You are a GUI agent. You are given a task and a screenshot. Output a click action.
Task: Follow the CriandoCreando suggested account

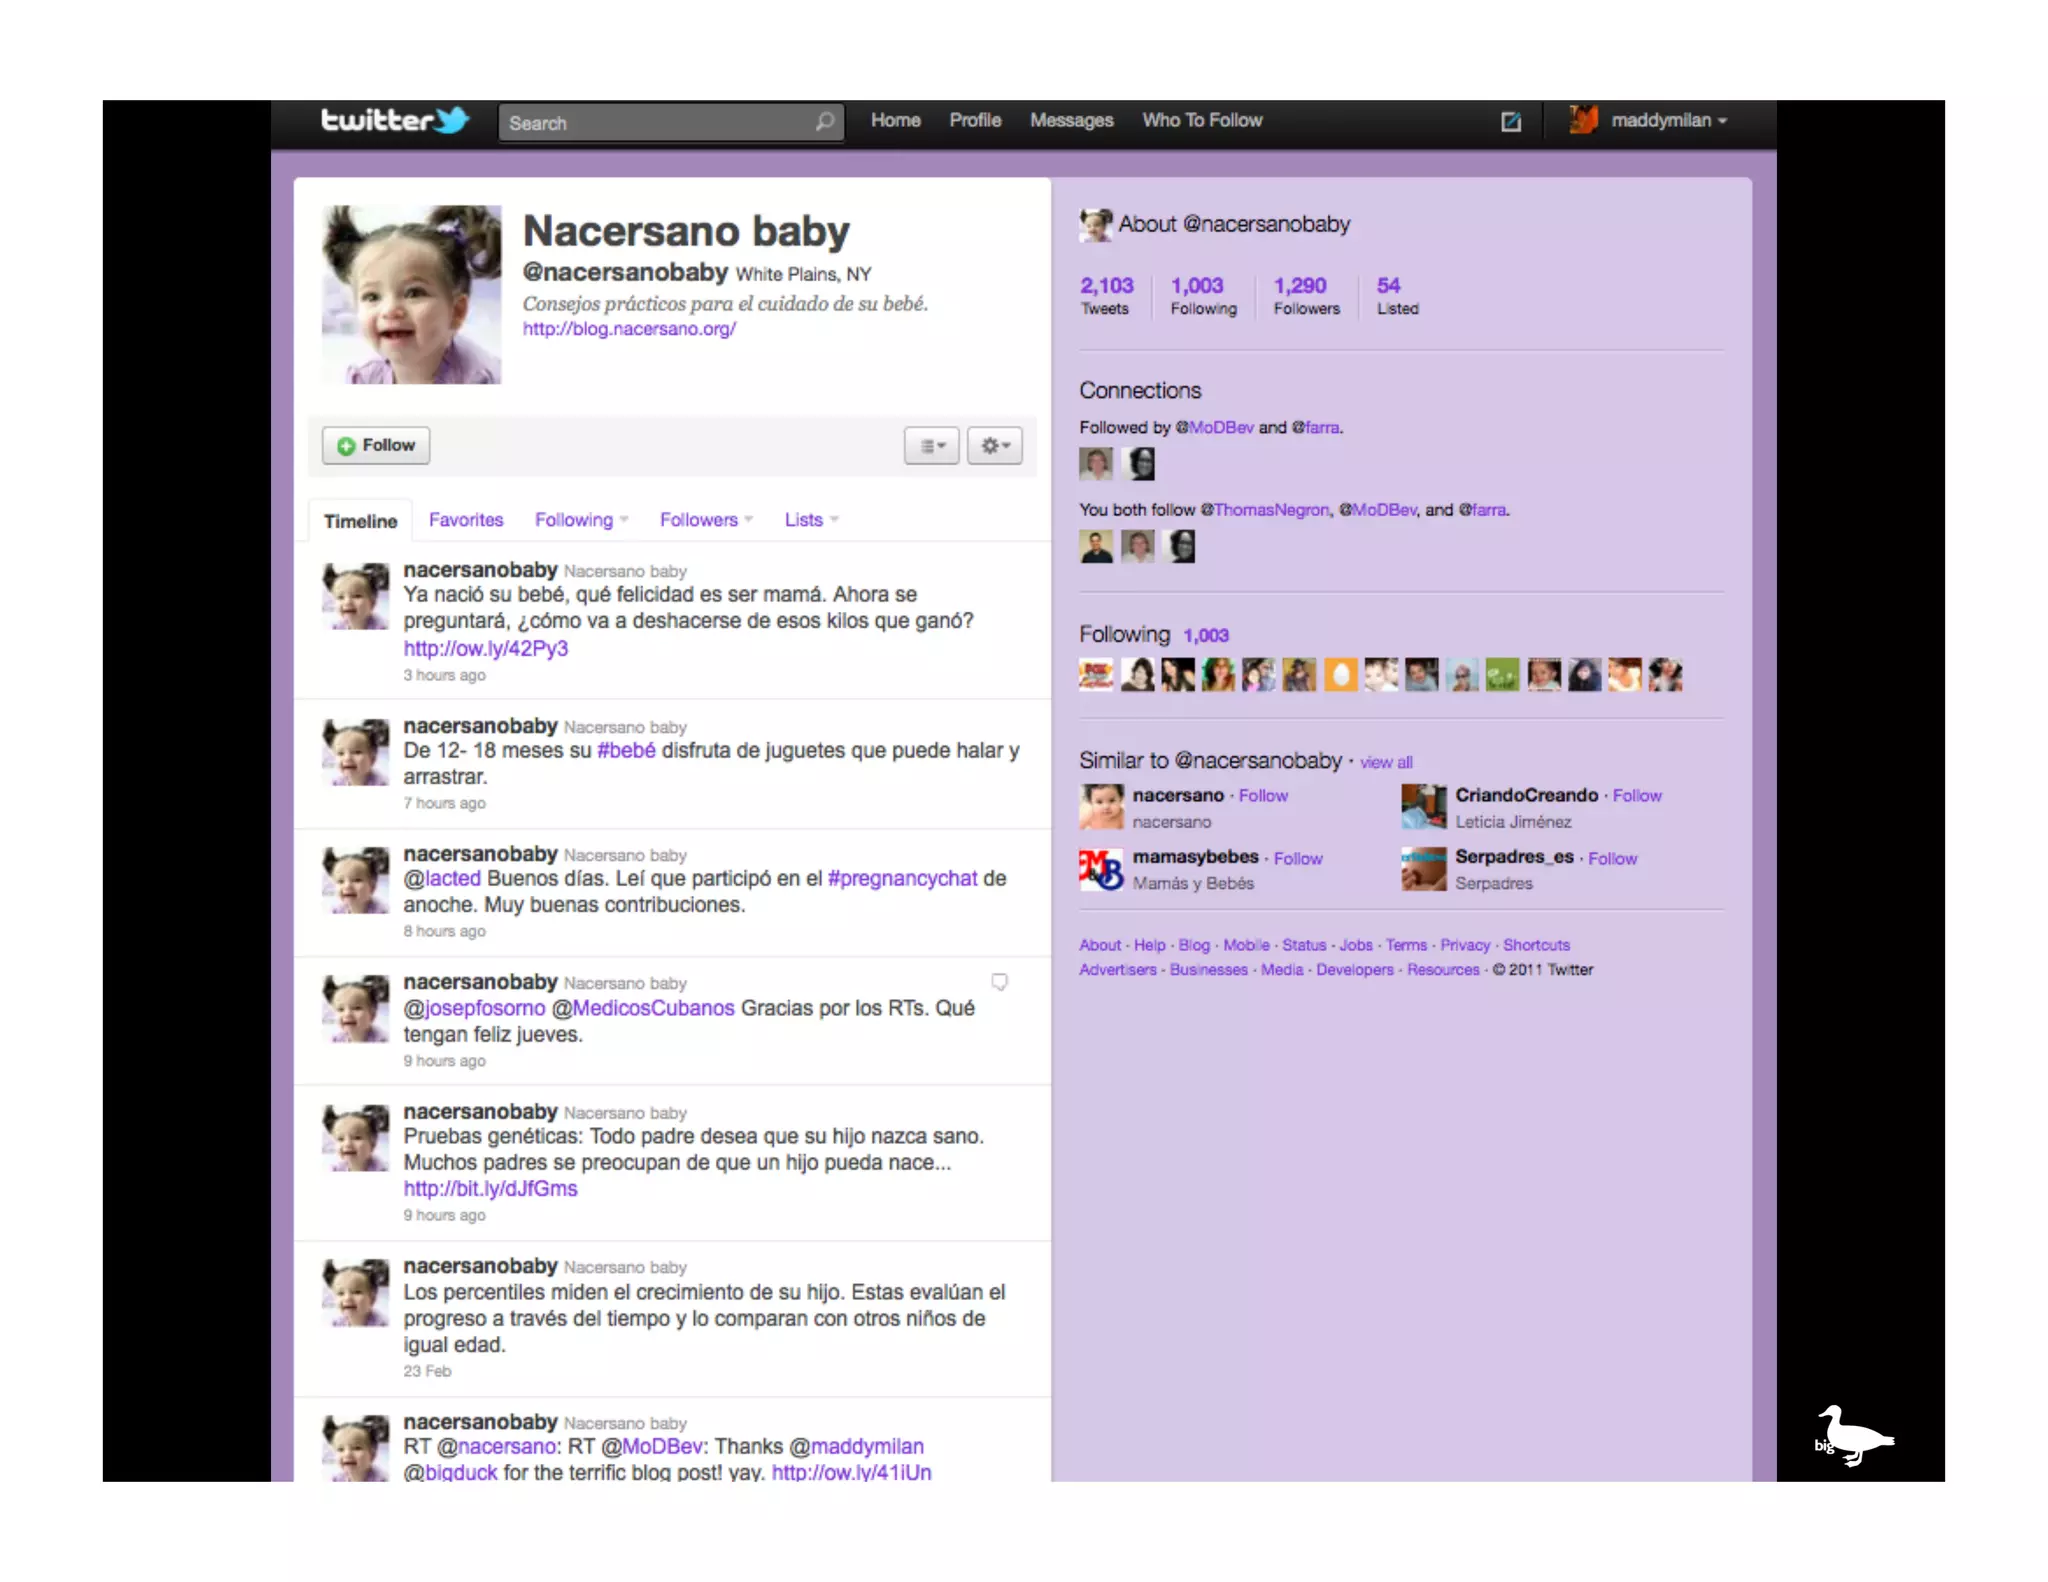tap(1637, 796)
